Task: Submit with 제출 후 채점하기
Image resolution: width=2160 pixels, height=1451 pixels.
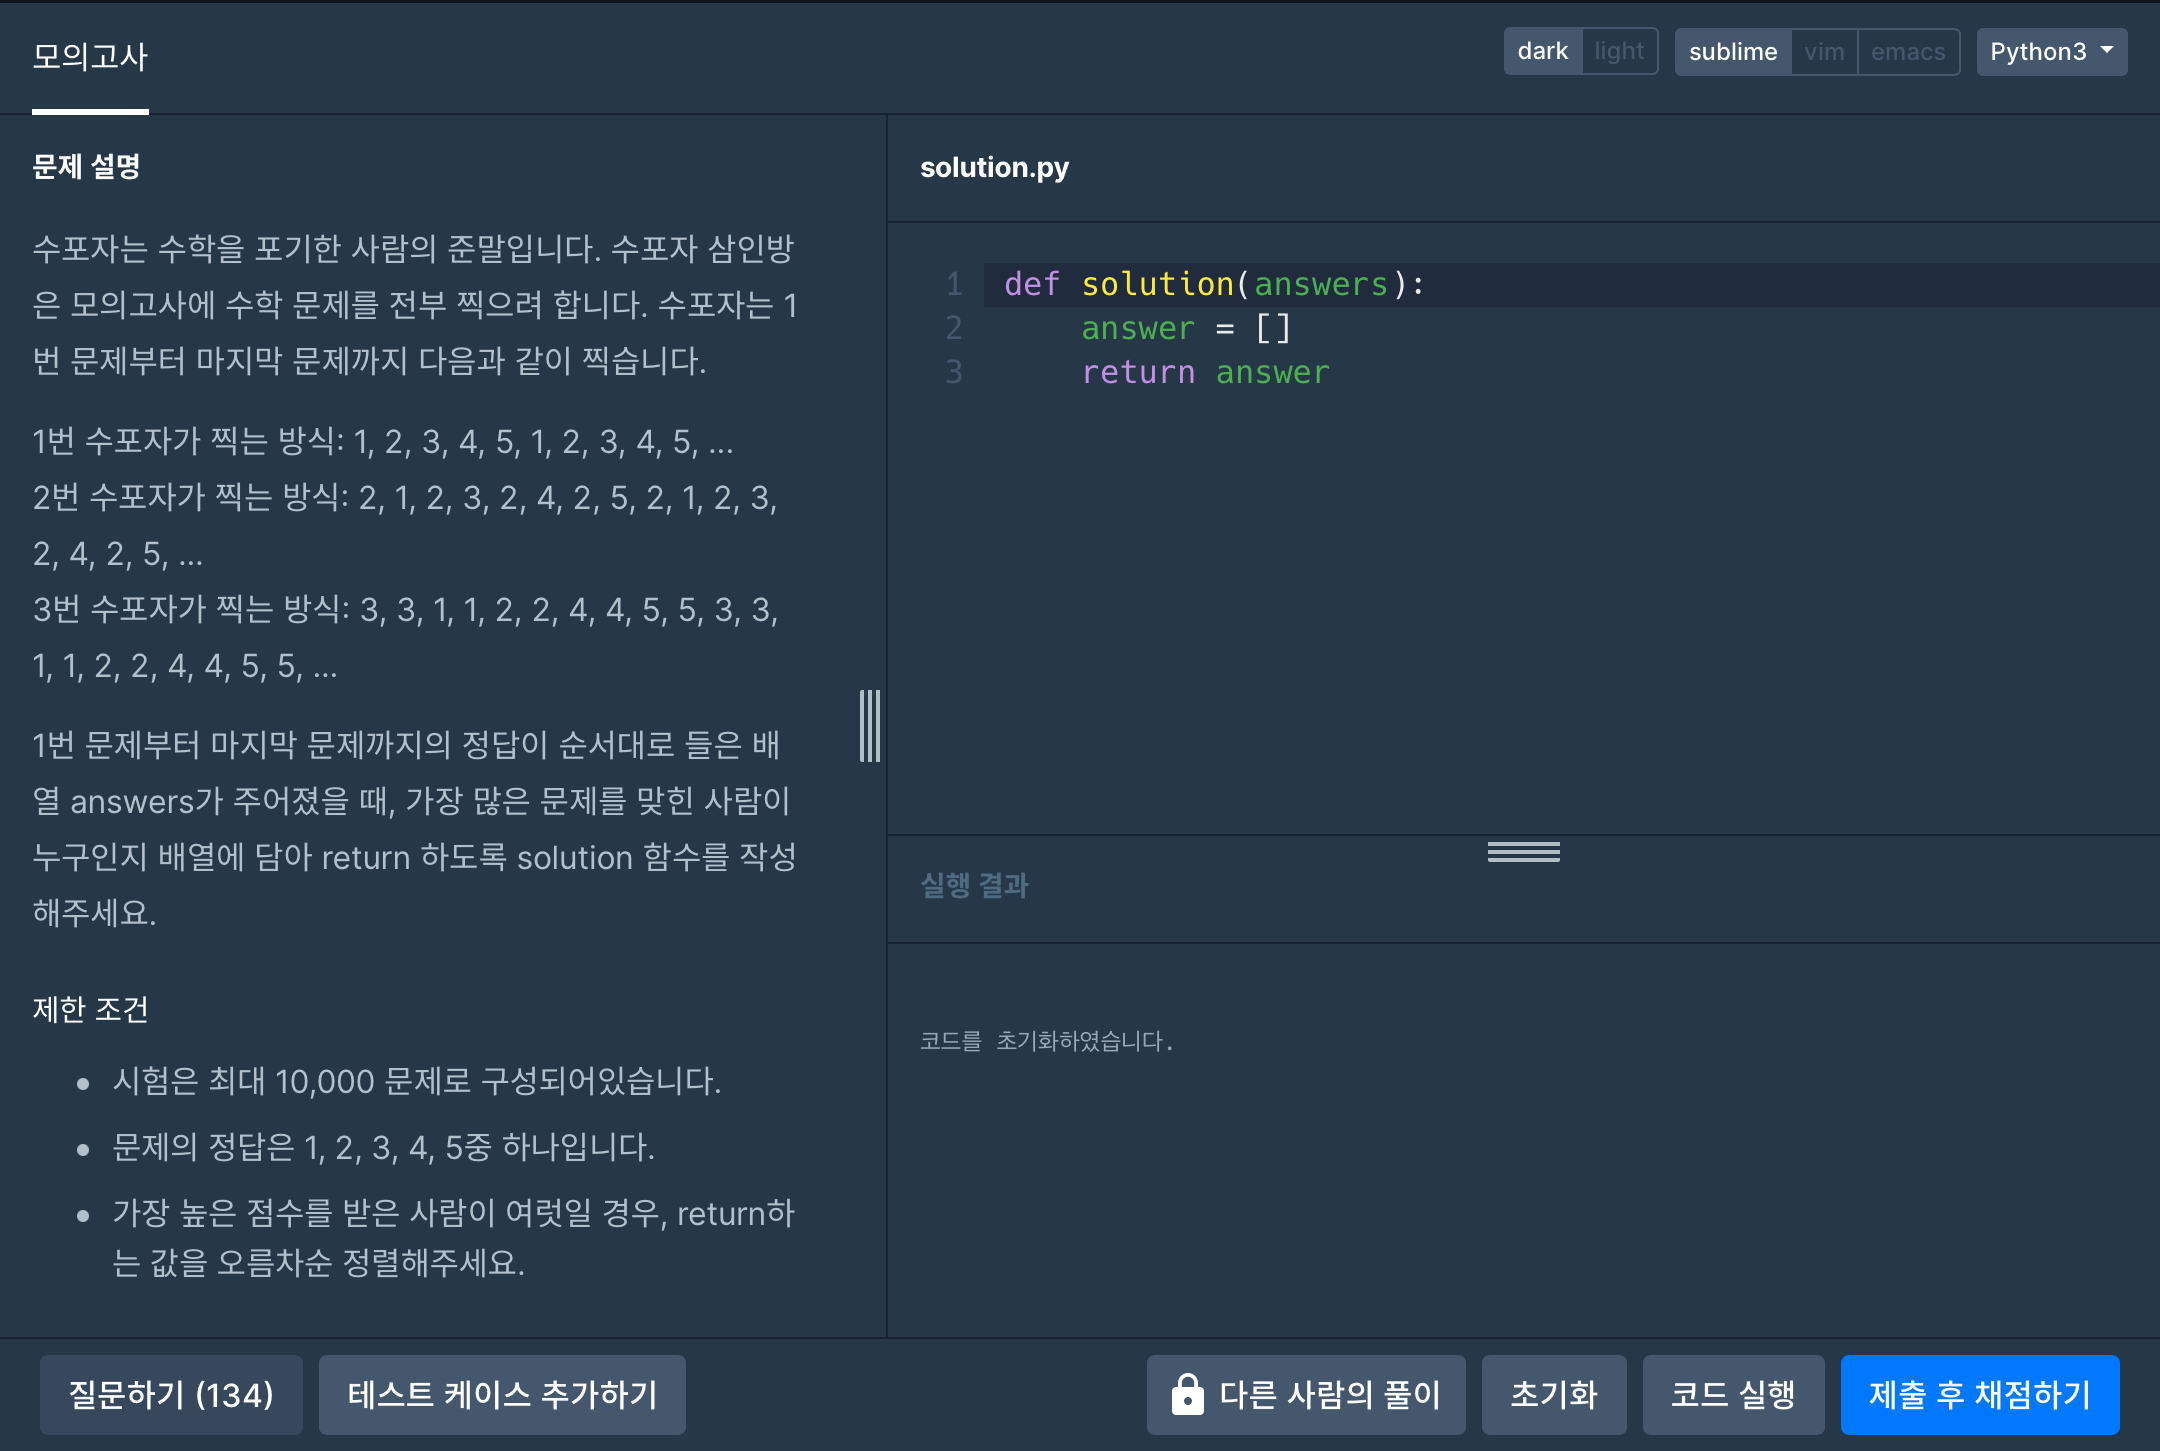Action: tap(1979, 1394)
